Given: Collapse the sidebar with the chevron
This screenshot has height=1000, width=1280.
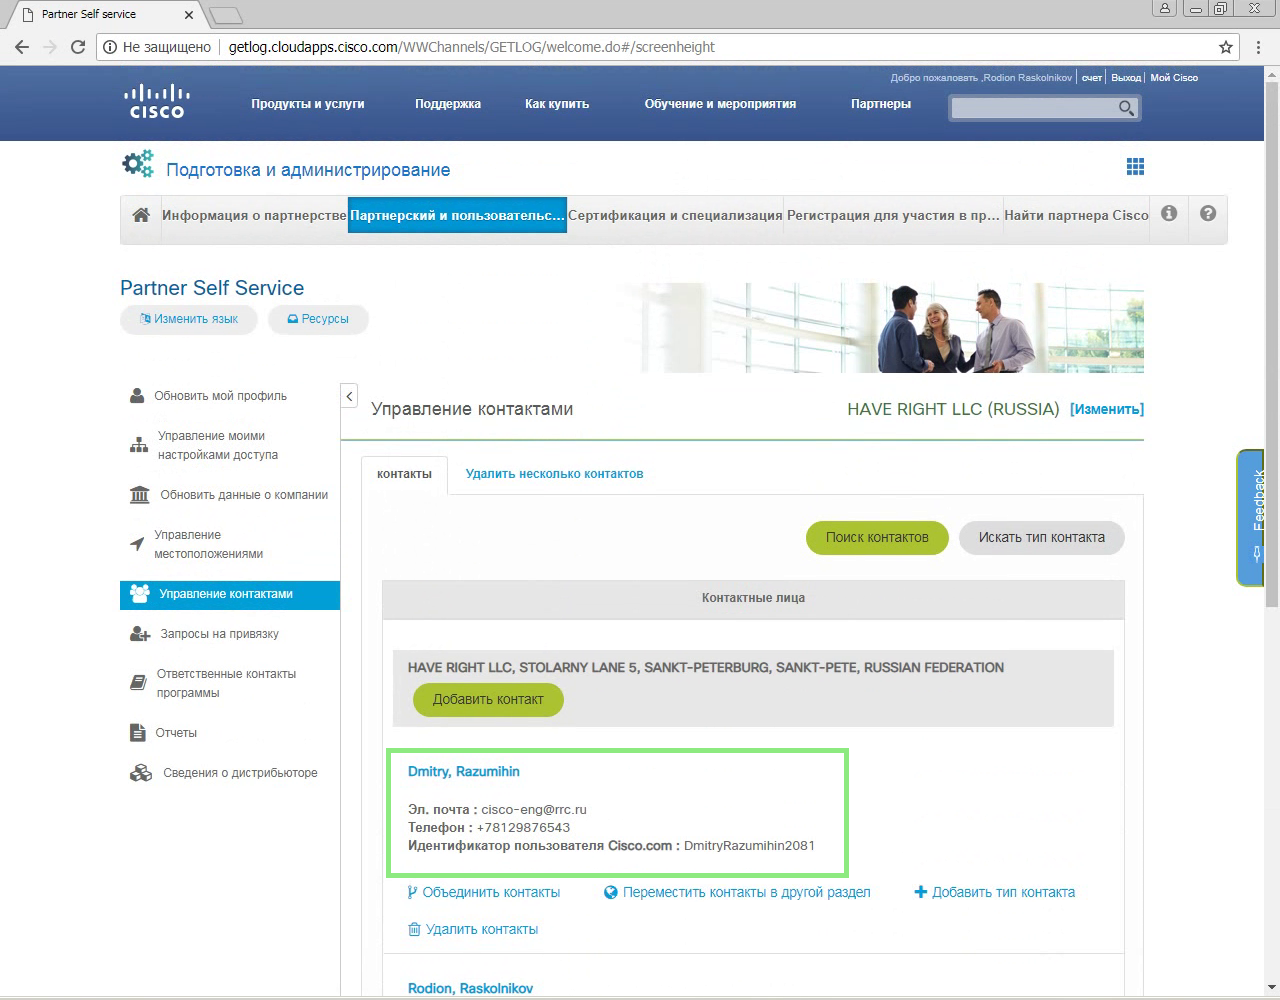Looking at the screenshot, I should [349, 396].
